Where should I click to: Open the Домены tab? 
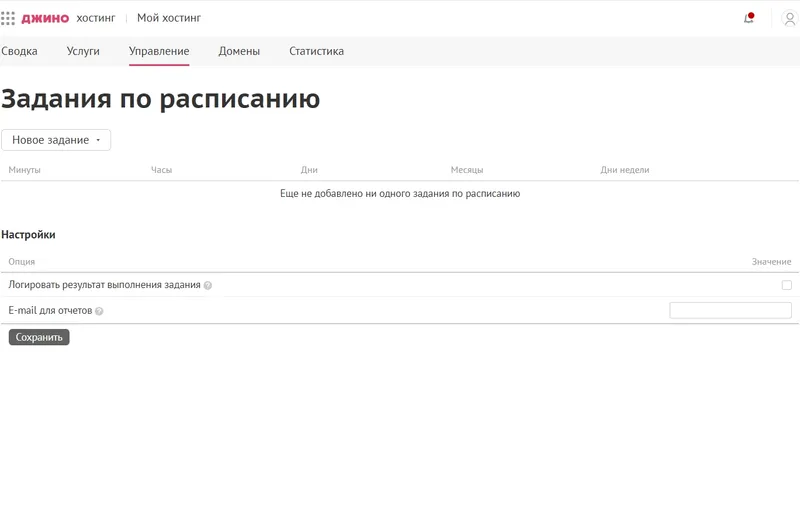(239, 51)
